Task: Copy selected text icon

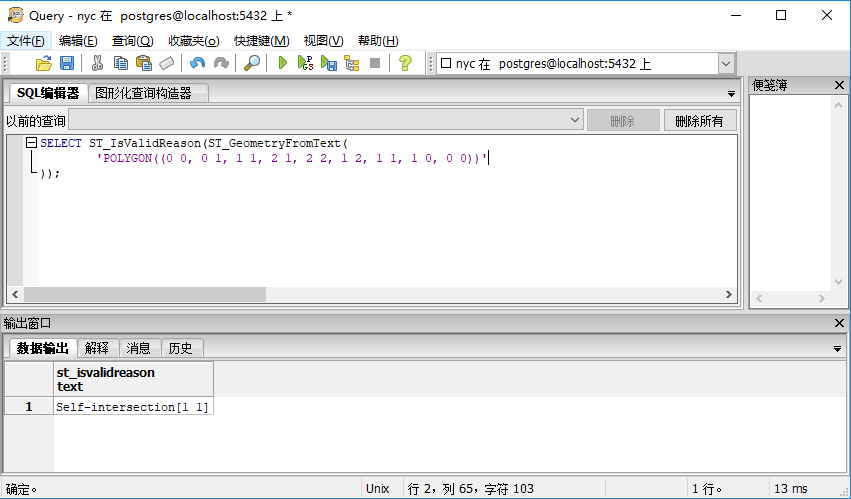Action: (120, 64)
